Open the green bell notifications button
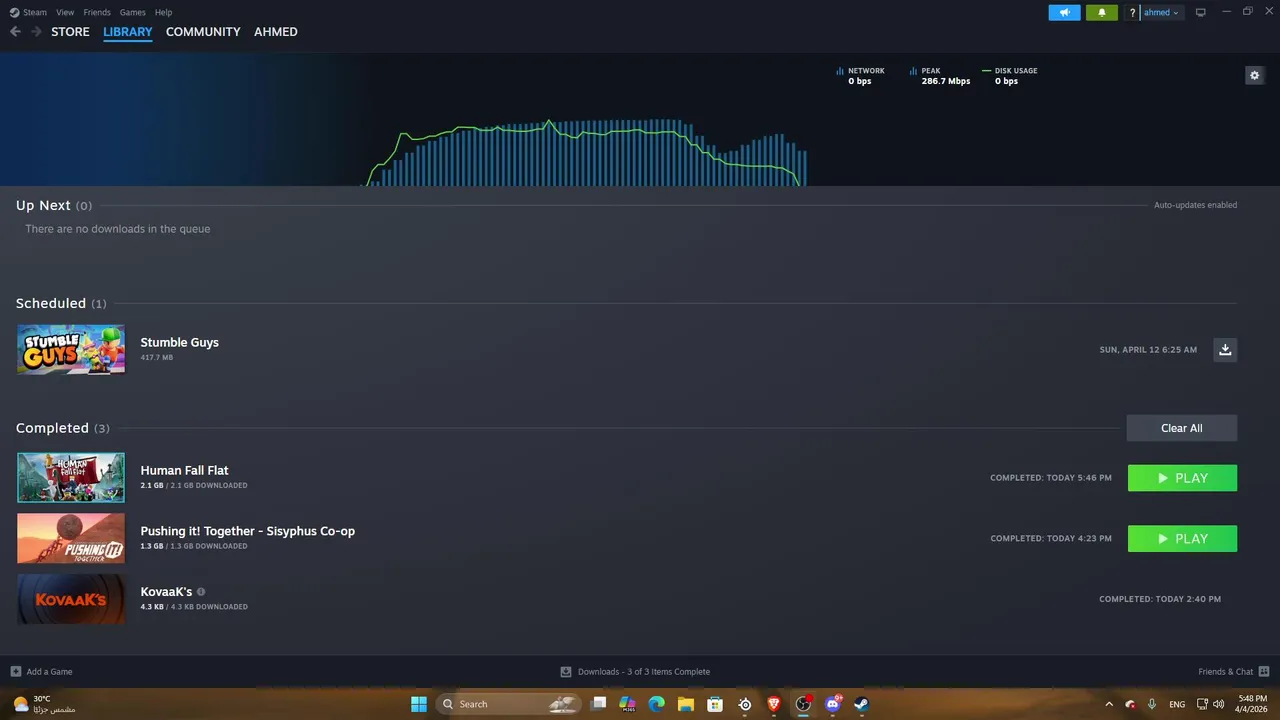Viewport: 1280px width, 720px height. pyautogui.click(x=1102, y=13)
